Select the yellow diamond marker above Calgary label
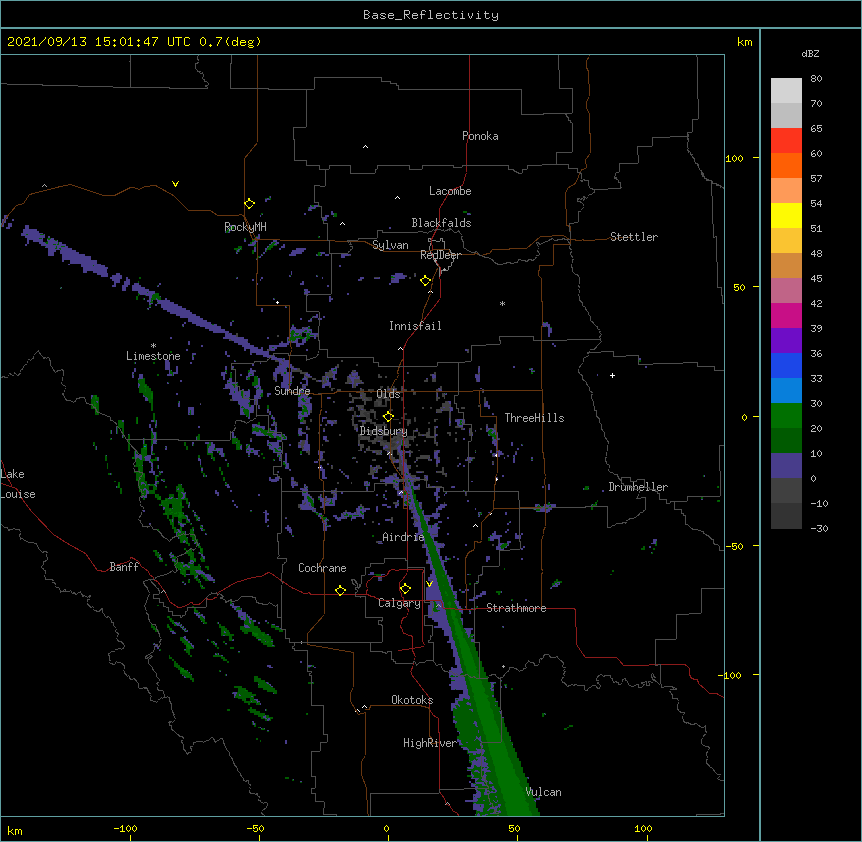862x842 pixels. pyautogui.click(x=405, y=589)
